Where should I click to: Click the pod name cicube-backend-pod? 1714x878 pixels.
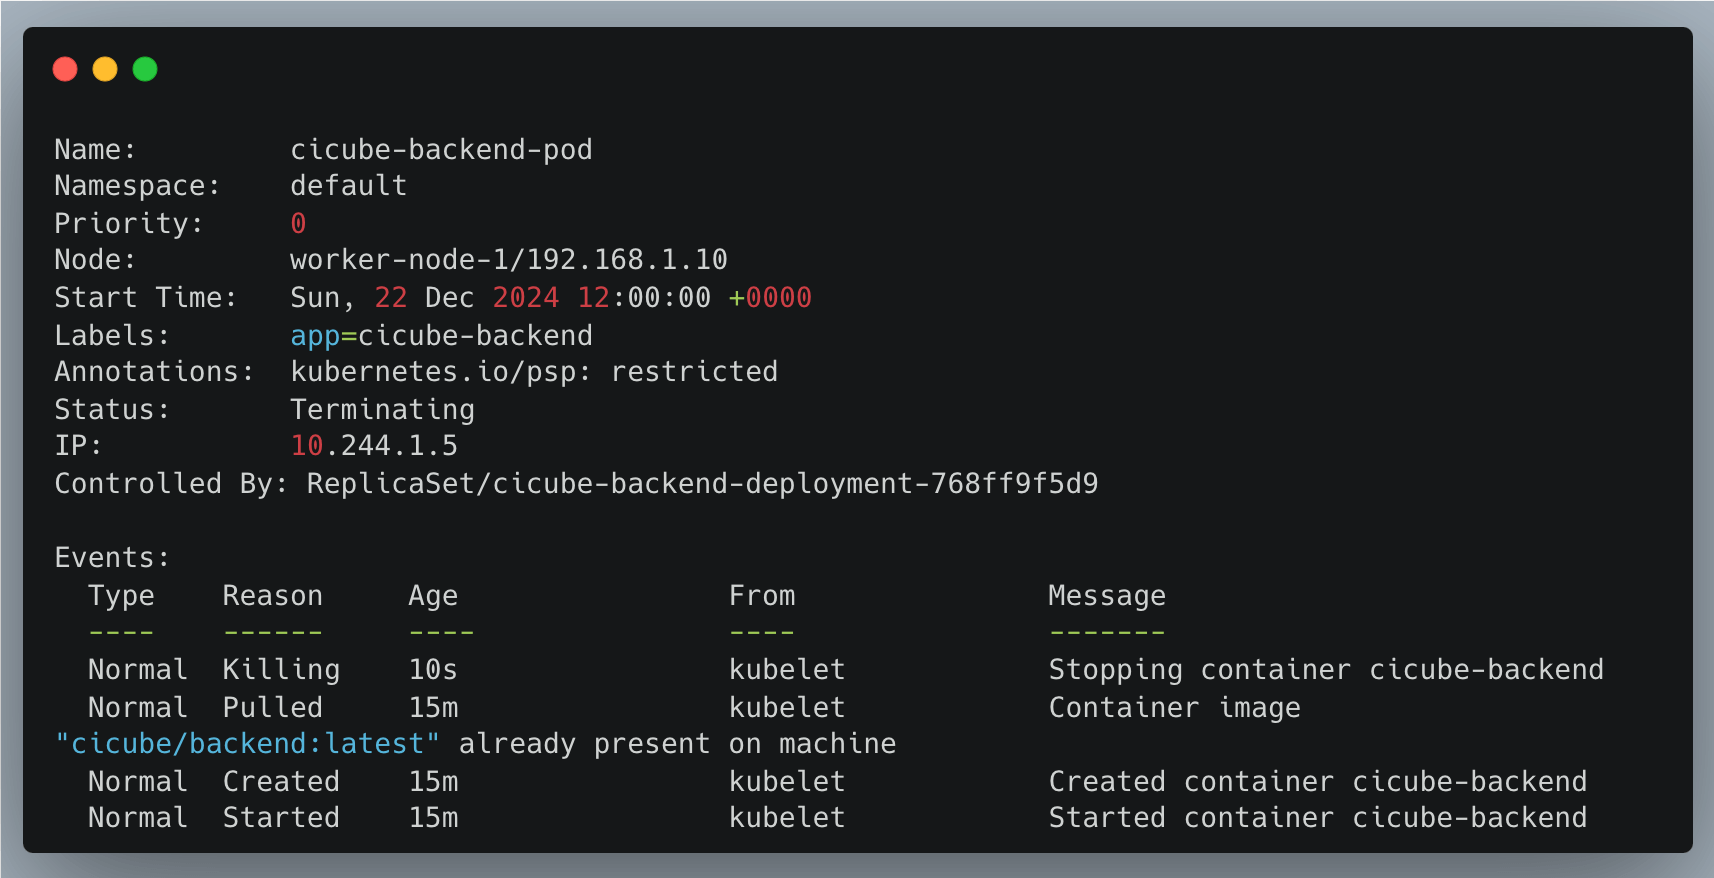tap(441, 150)
